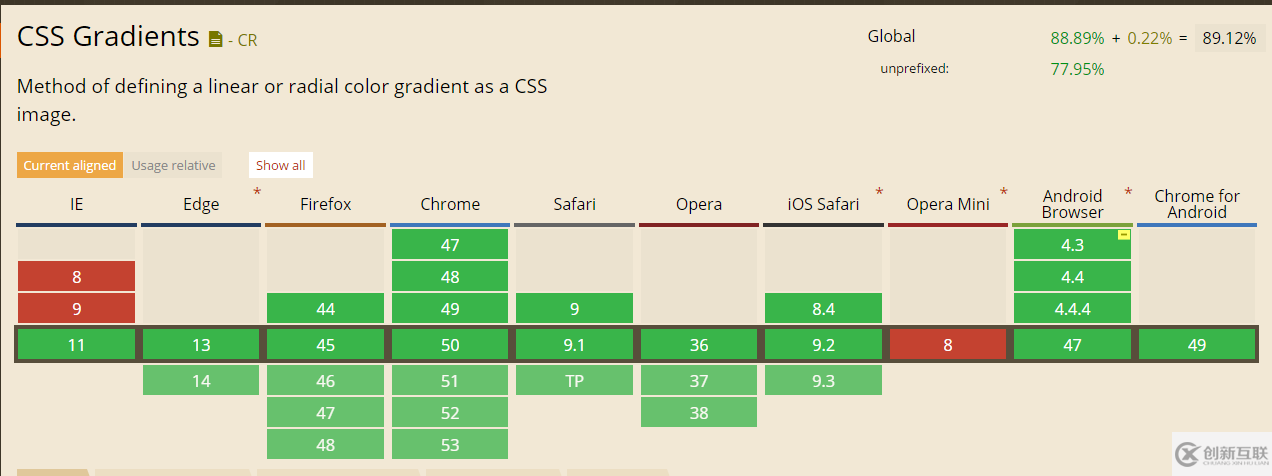Click the watermark logo in the bottom-right corner
The width and height of the screenshot is (1272, 476).
click(1220, 454)
